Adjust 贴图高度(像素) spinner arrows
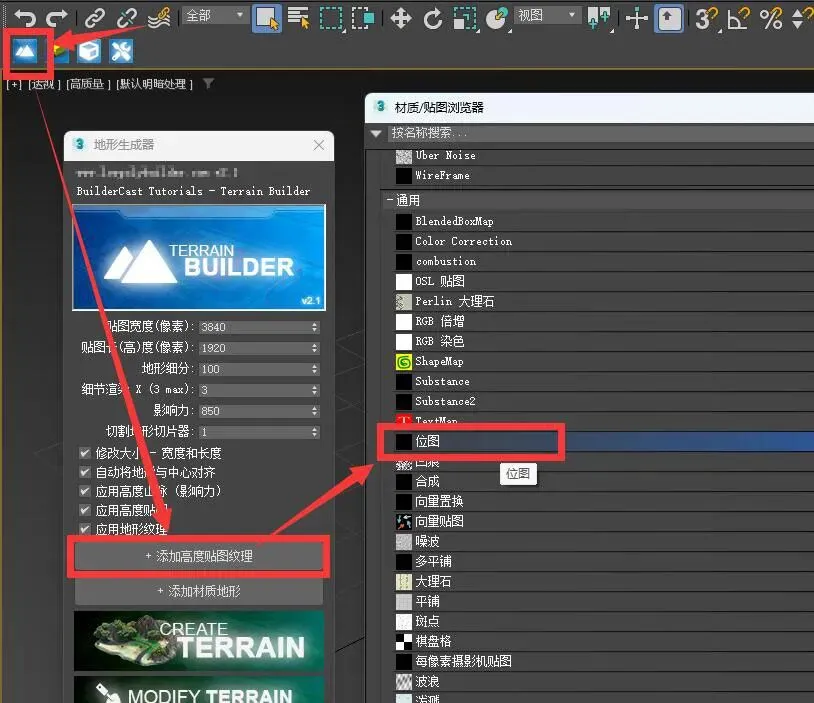 [x=314, y=348]
